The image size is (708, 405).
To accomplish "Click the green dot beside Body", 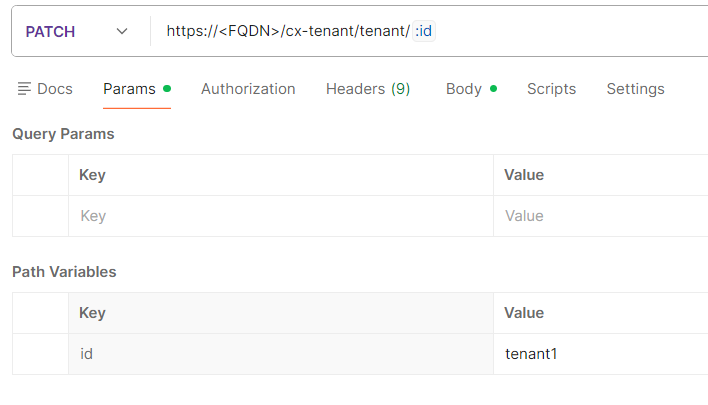I will 493,89.
